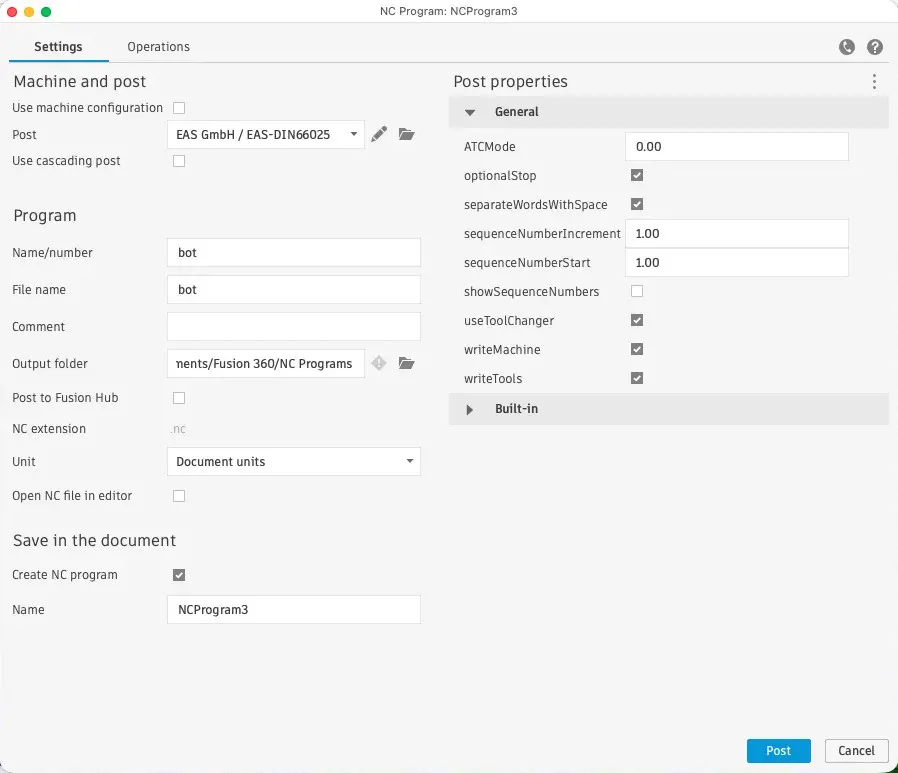Open folder icon beside the Post dropdown
898x773 pixels.
[406, 134]
